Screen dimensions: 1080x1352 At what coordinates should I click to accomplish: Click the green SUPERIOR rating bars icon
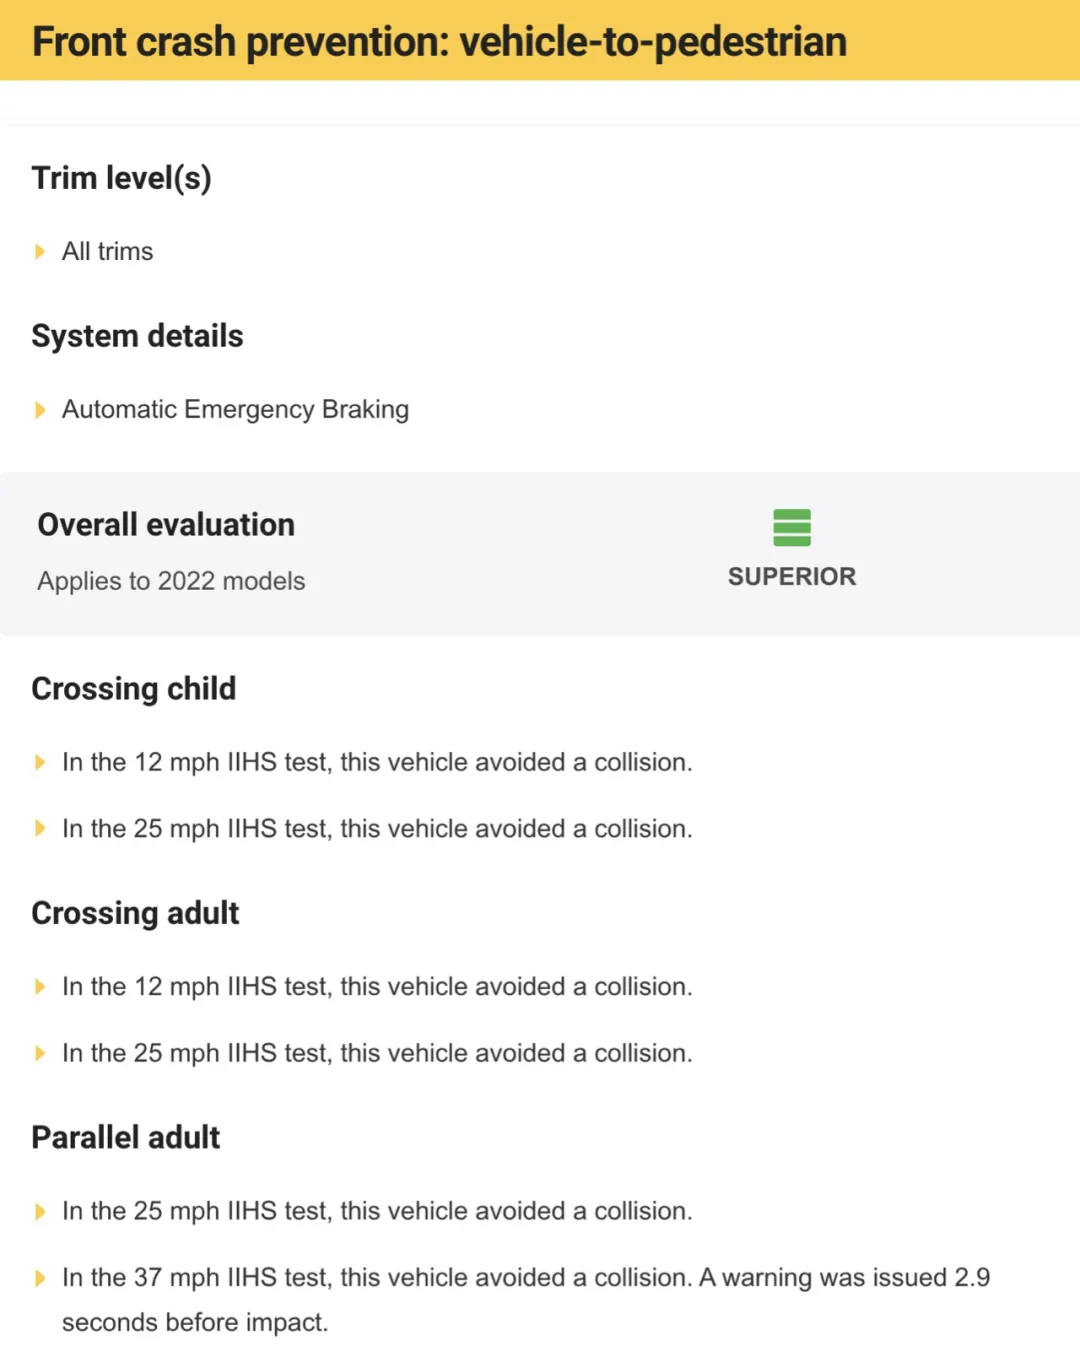coord(792,527)
